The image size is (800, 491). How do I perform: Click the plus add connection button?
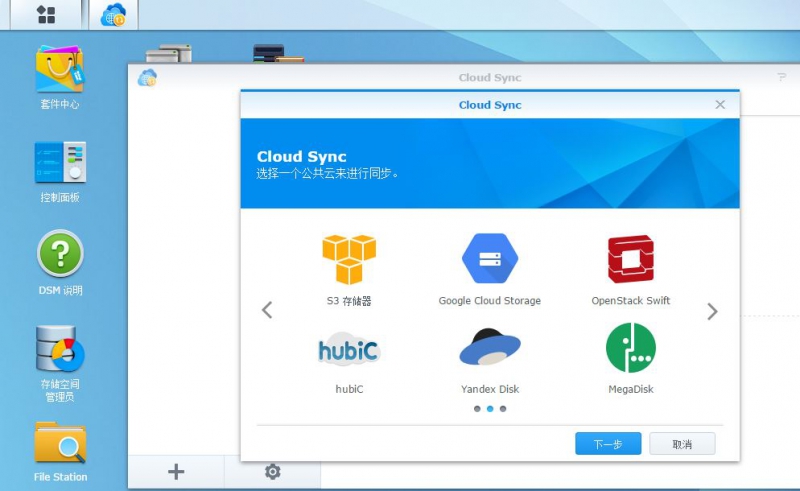click(x=176, y=472)
